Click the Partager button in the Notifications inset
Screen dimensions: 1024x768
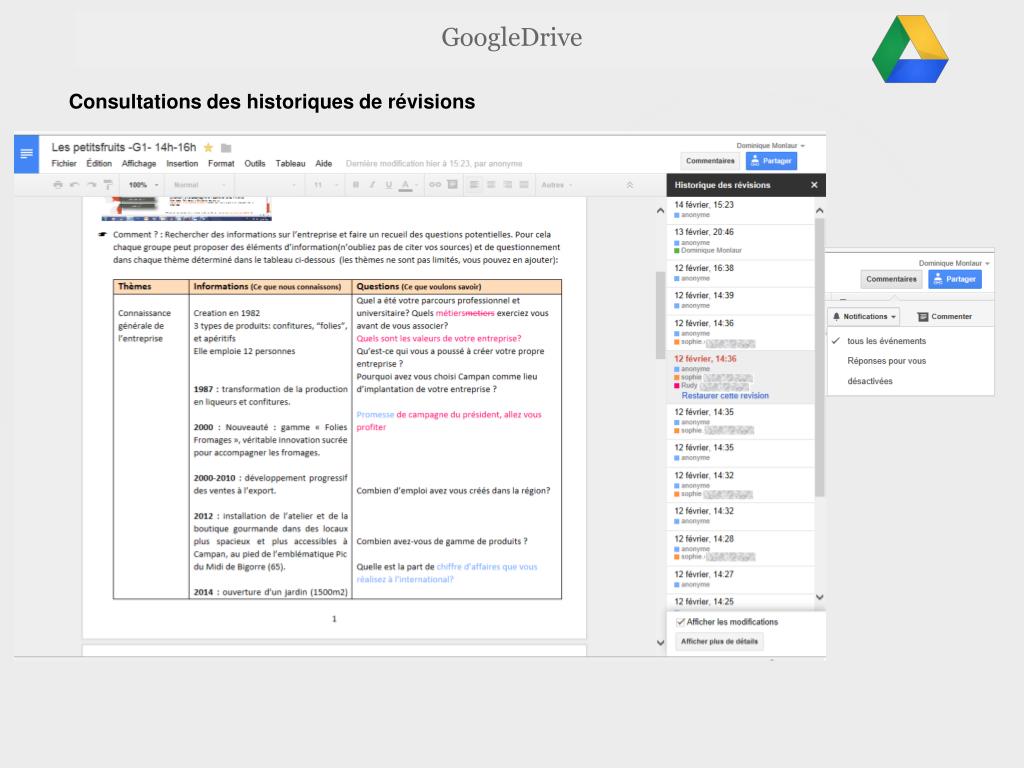tap(955, 279)
